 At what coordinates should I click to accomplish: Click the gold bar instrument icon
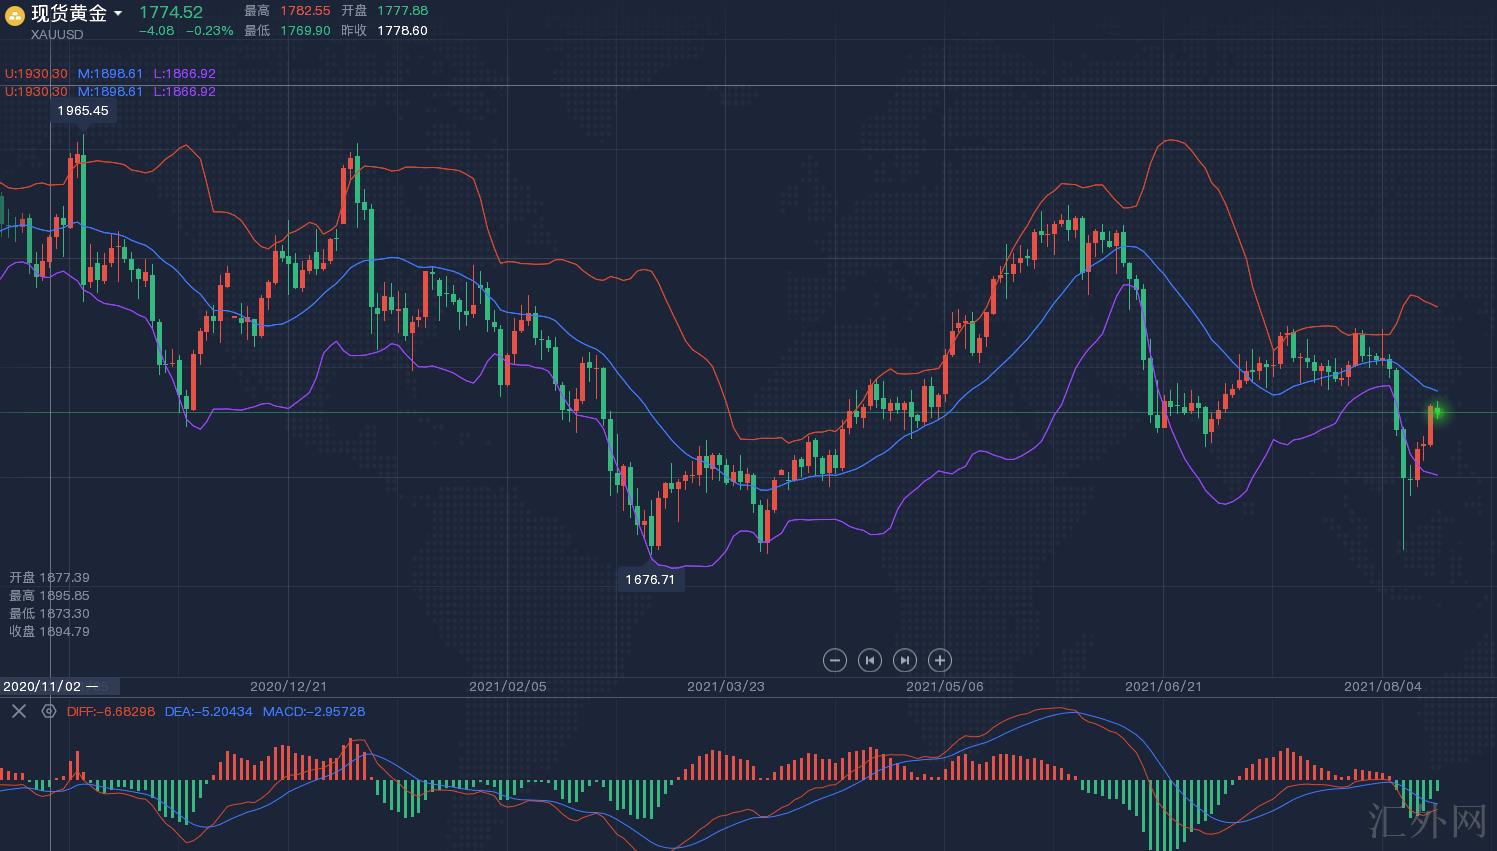pyautogui.click(x=15, y=14)
